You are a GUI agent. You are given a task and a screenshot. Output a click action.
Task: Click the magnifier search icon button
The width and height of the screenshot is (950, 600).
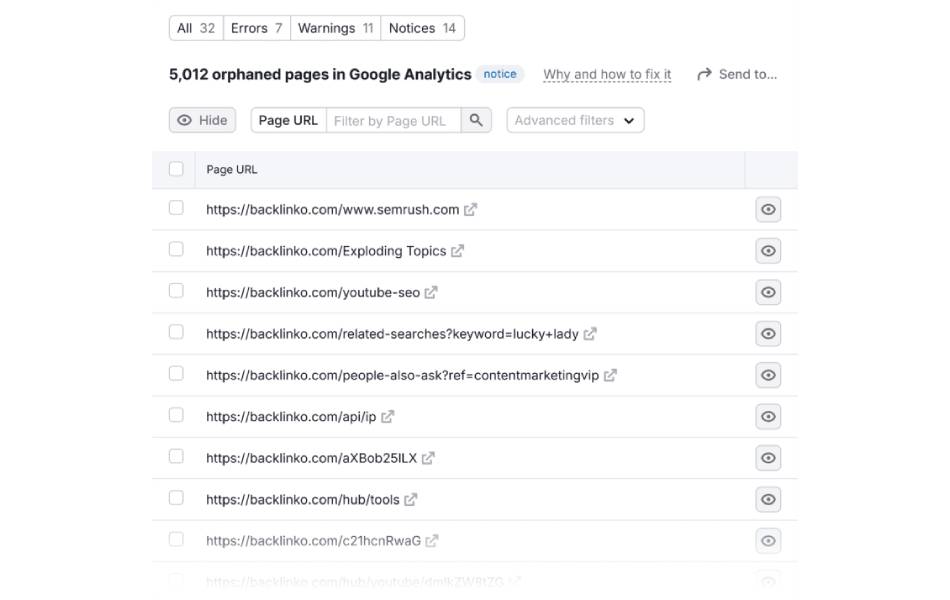[x=476, y=120]
